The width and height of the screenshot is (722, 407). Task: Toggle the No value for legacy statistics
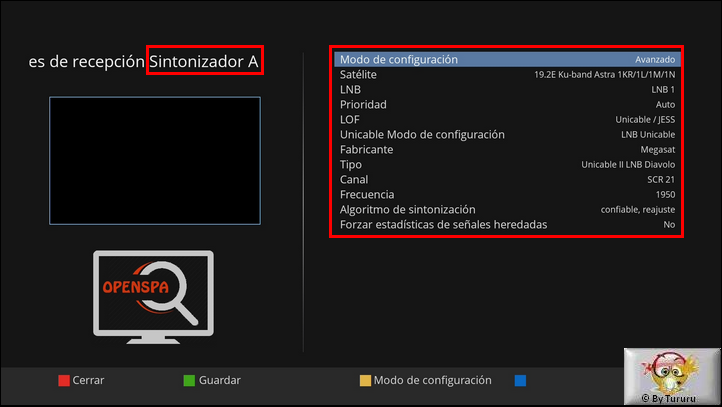coord(669,225)
